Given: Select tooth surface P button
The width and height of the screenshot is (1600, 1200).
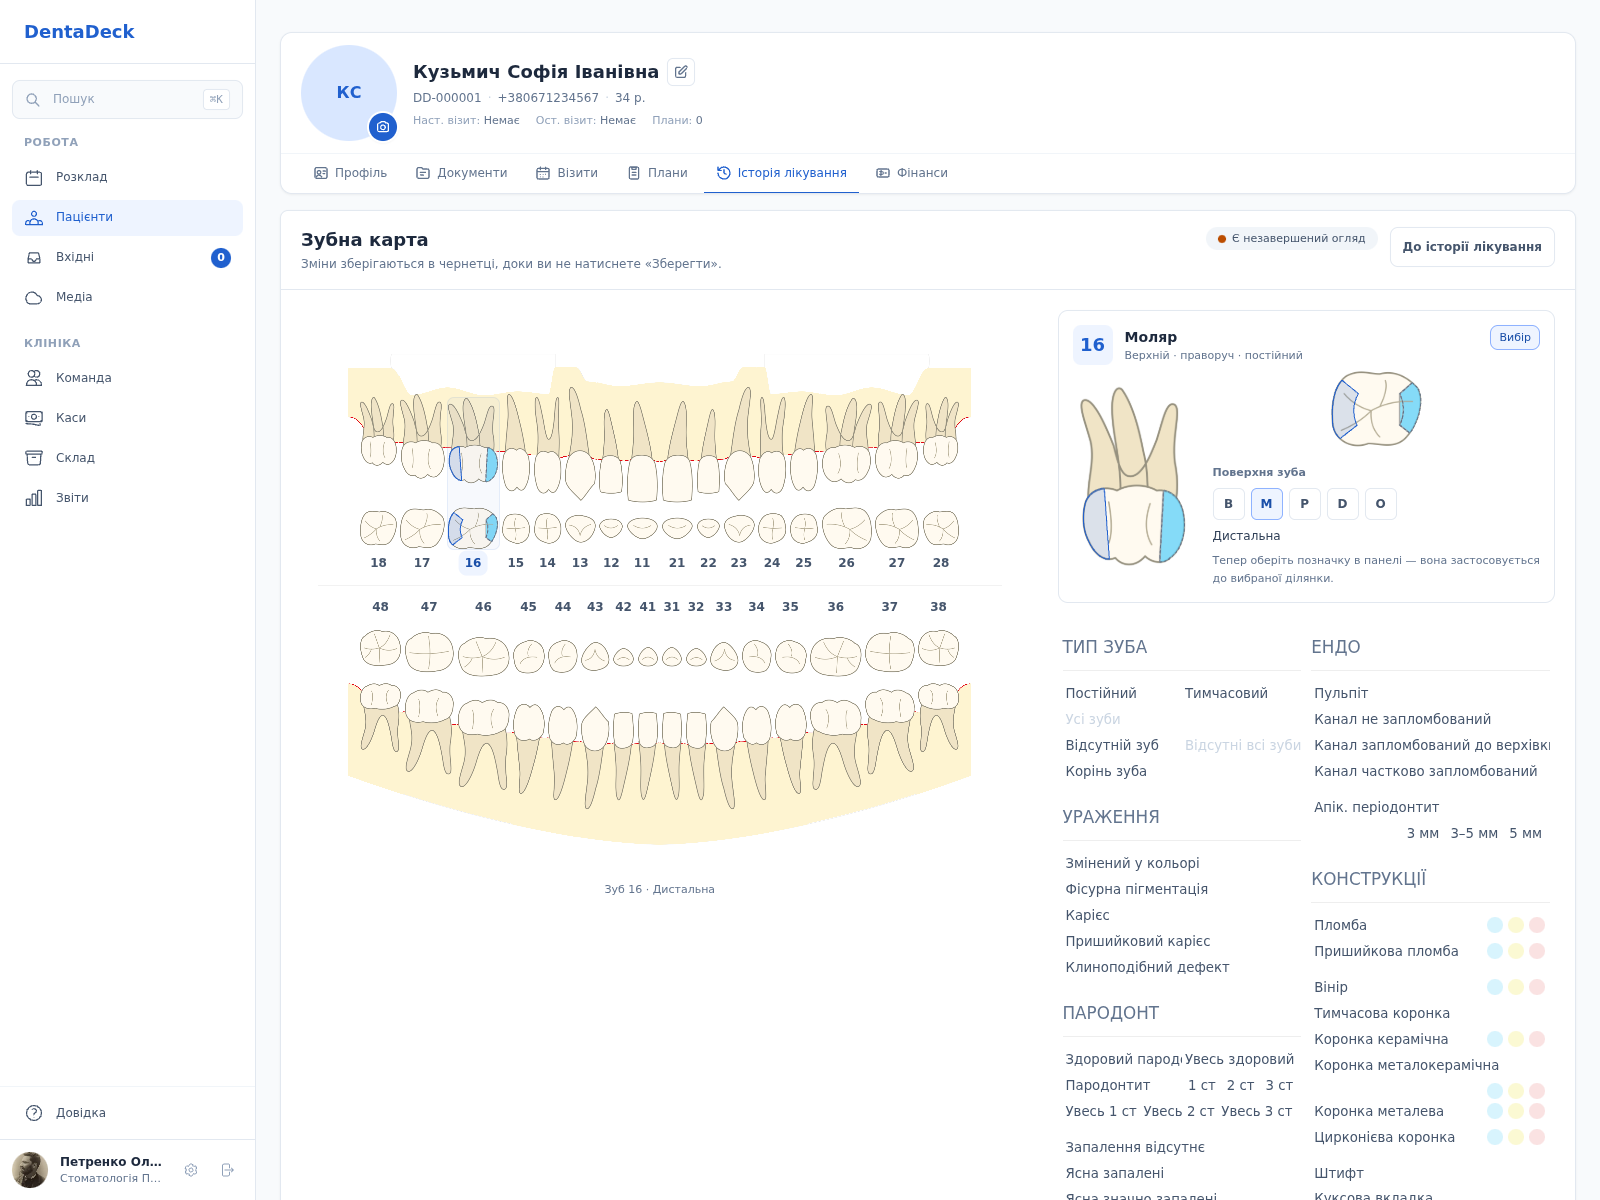Looking at the screenshot, I should coord(1305,504).
